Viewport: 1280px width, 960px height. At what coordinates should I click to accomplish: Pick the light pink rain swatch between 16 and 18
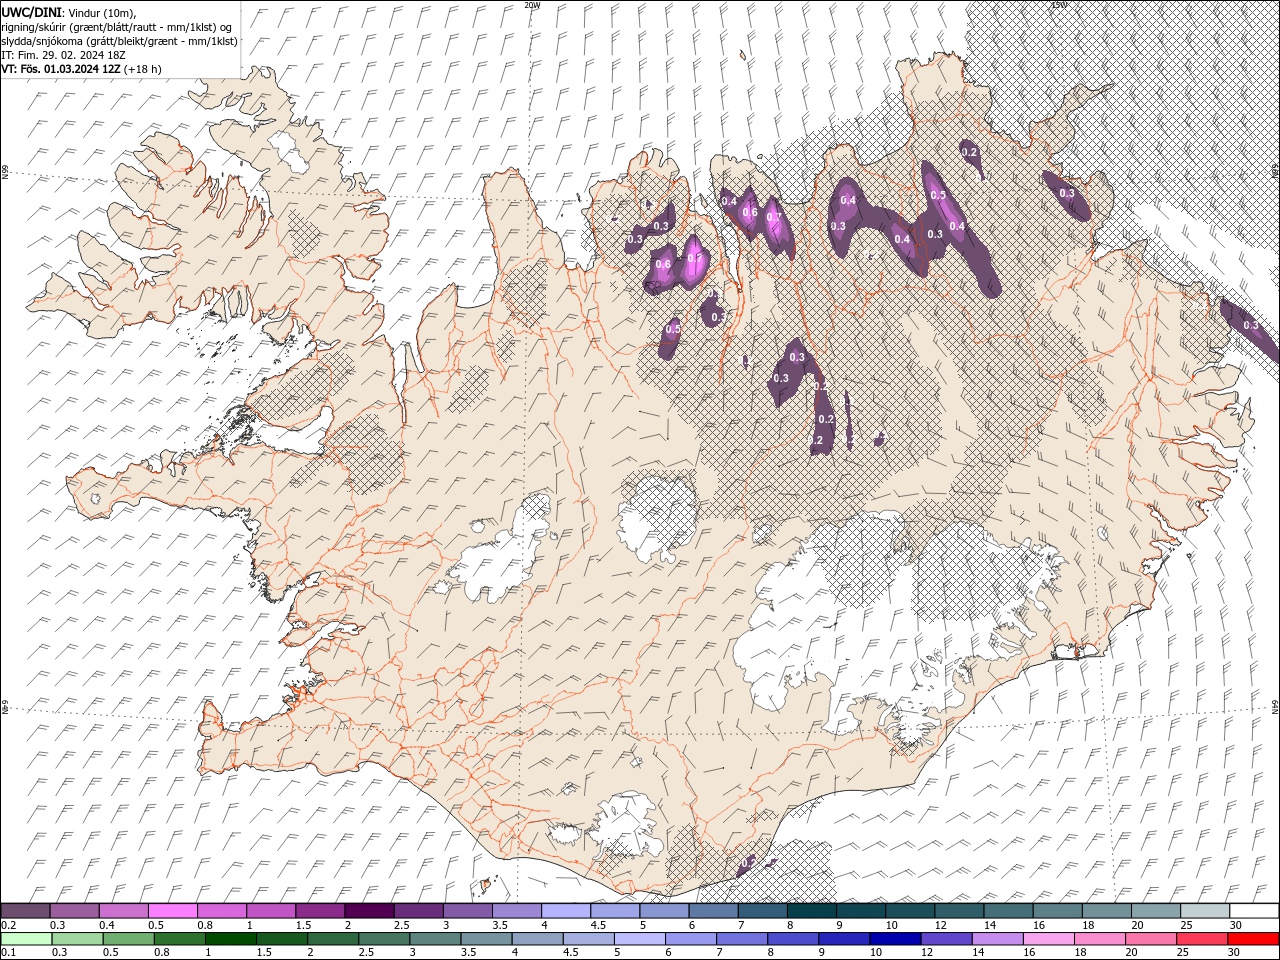coord(1049,939)
